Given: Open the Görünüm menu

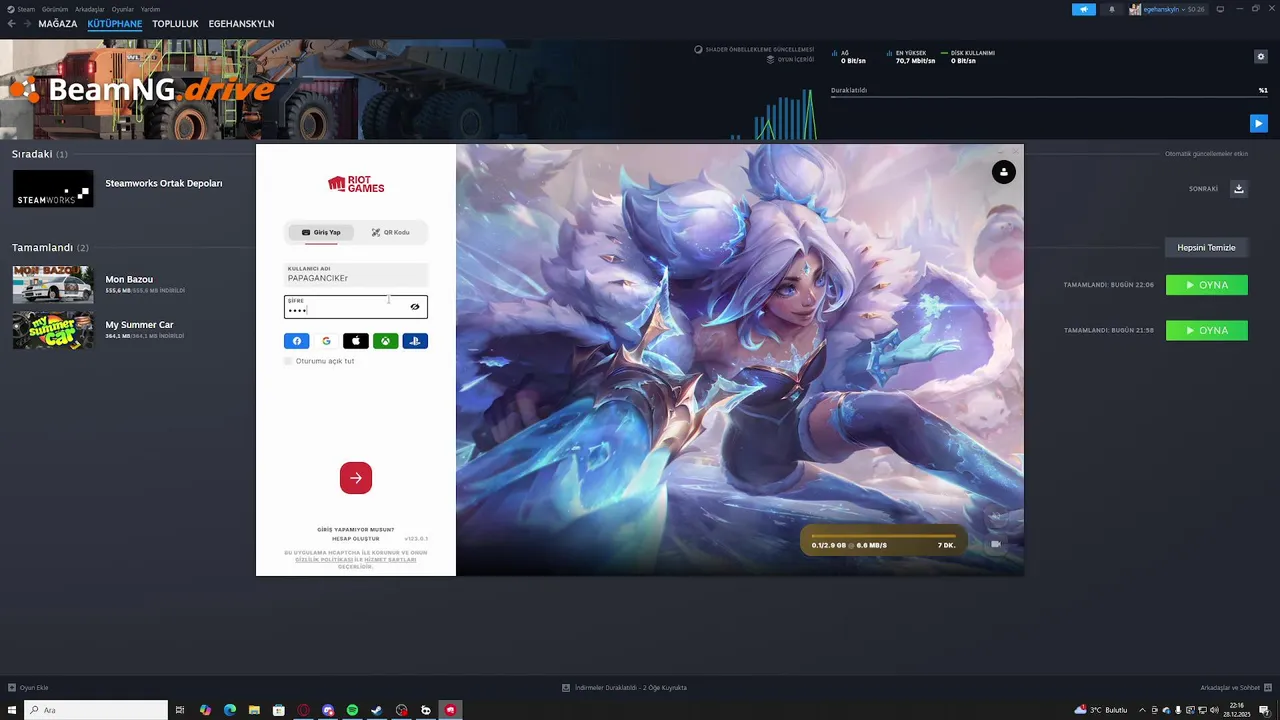Looking at the screenshot, I should point(55,9).
